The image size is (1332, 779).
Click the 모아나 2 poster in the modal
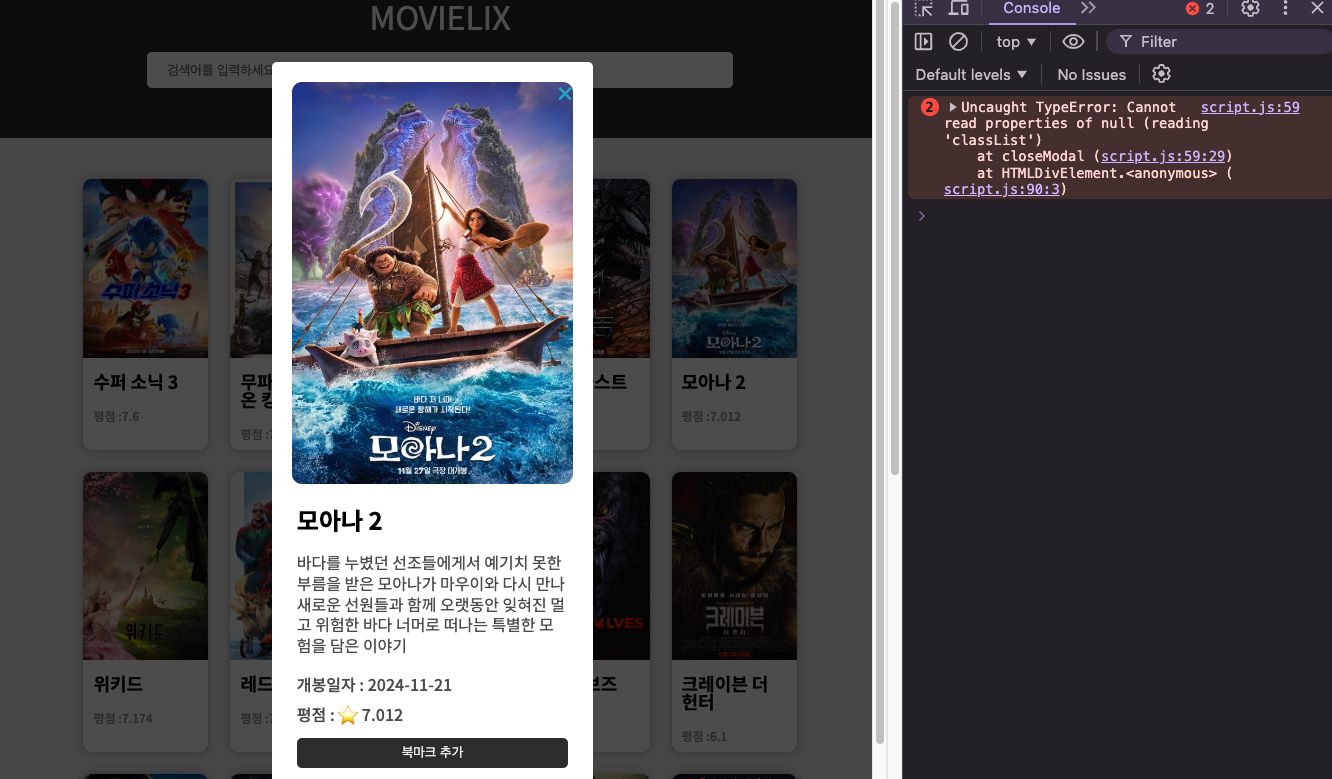tap(432, 283)
